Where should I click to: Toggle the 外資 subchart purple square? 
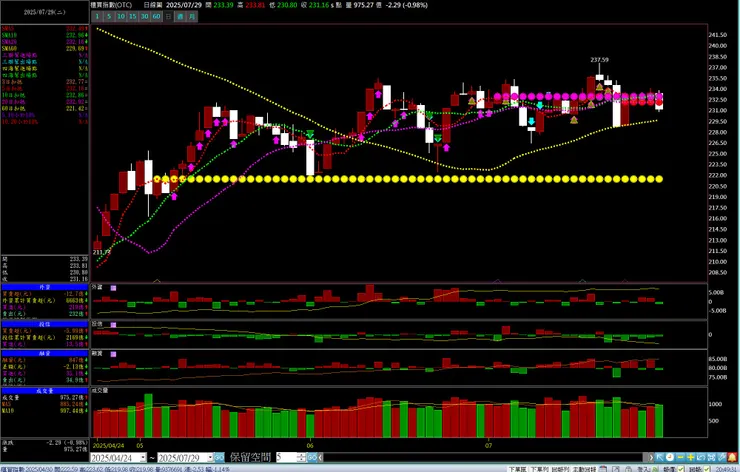113,287
